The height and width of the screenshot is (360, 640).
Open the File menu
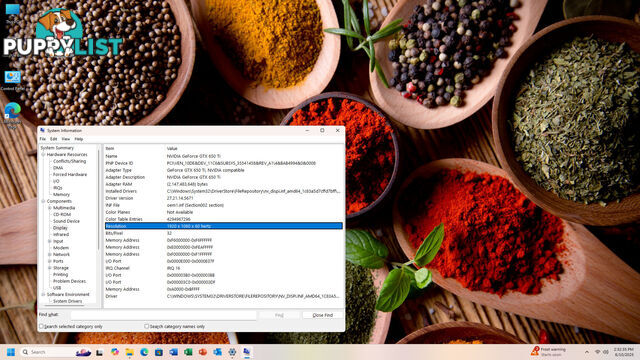click(x=42, y=139)
